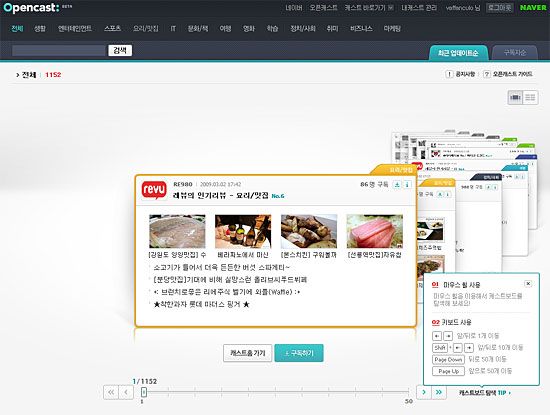Click the 로그아웃 button
550x415 pixels.
500,8
